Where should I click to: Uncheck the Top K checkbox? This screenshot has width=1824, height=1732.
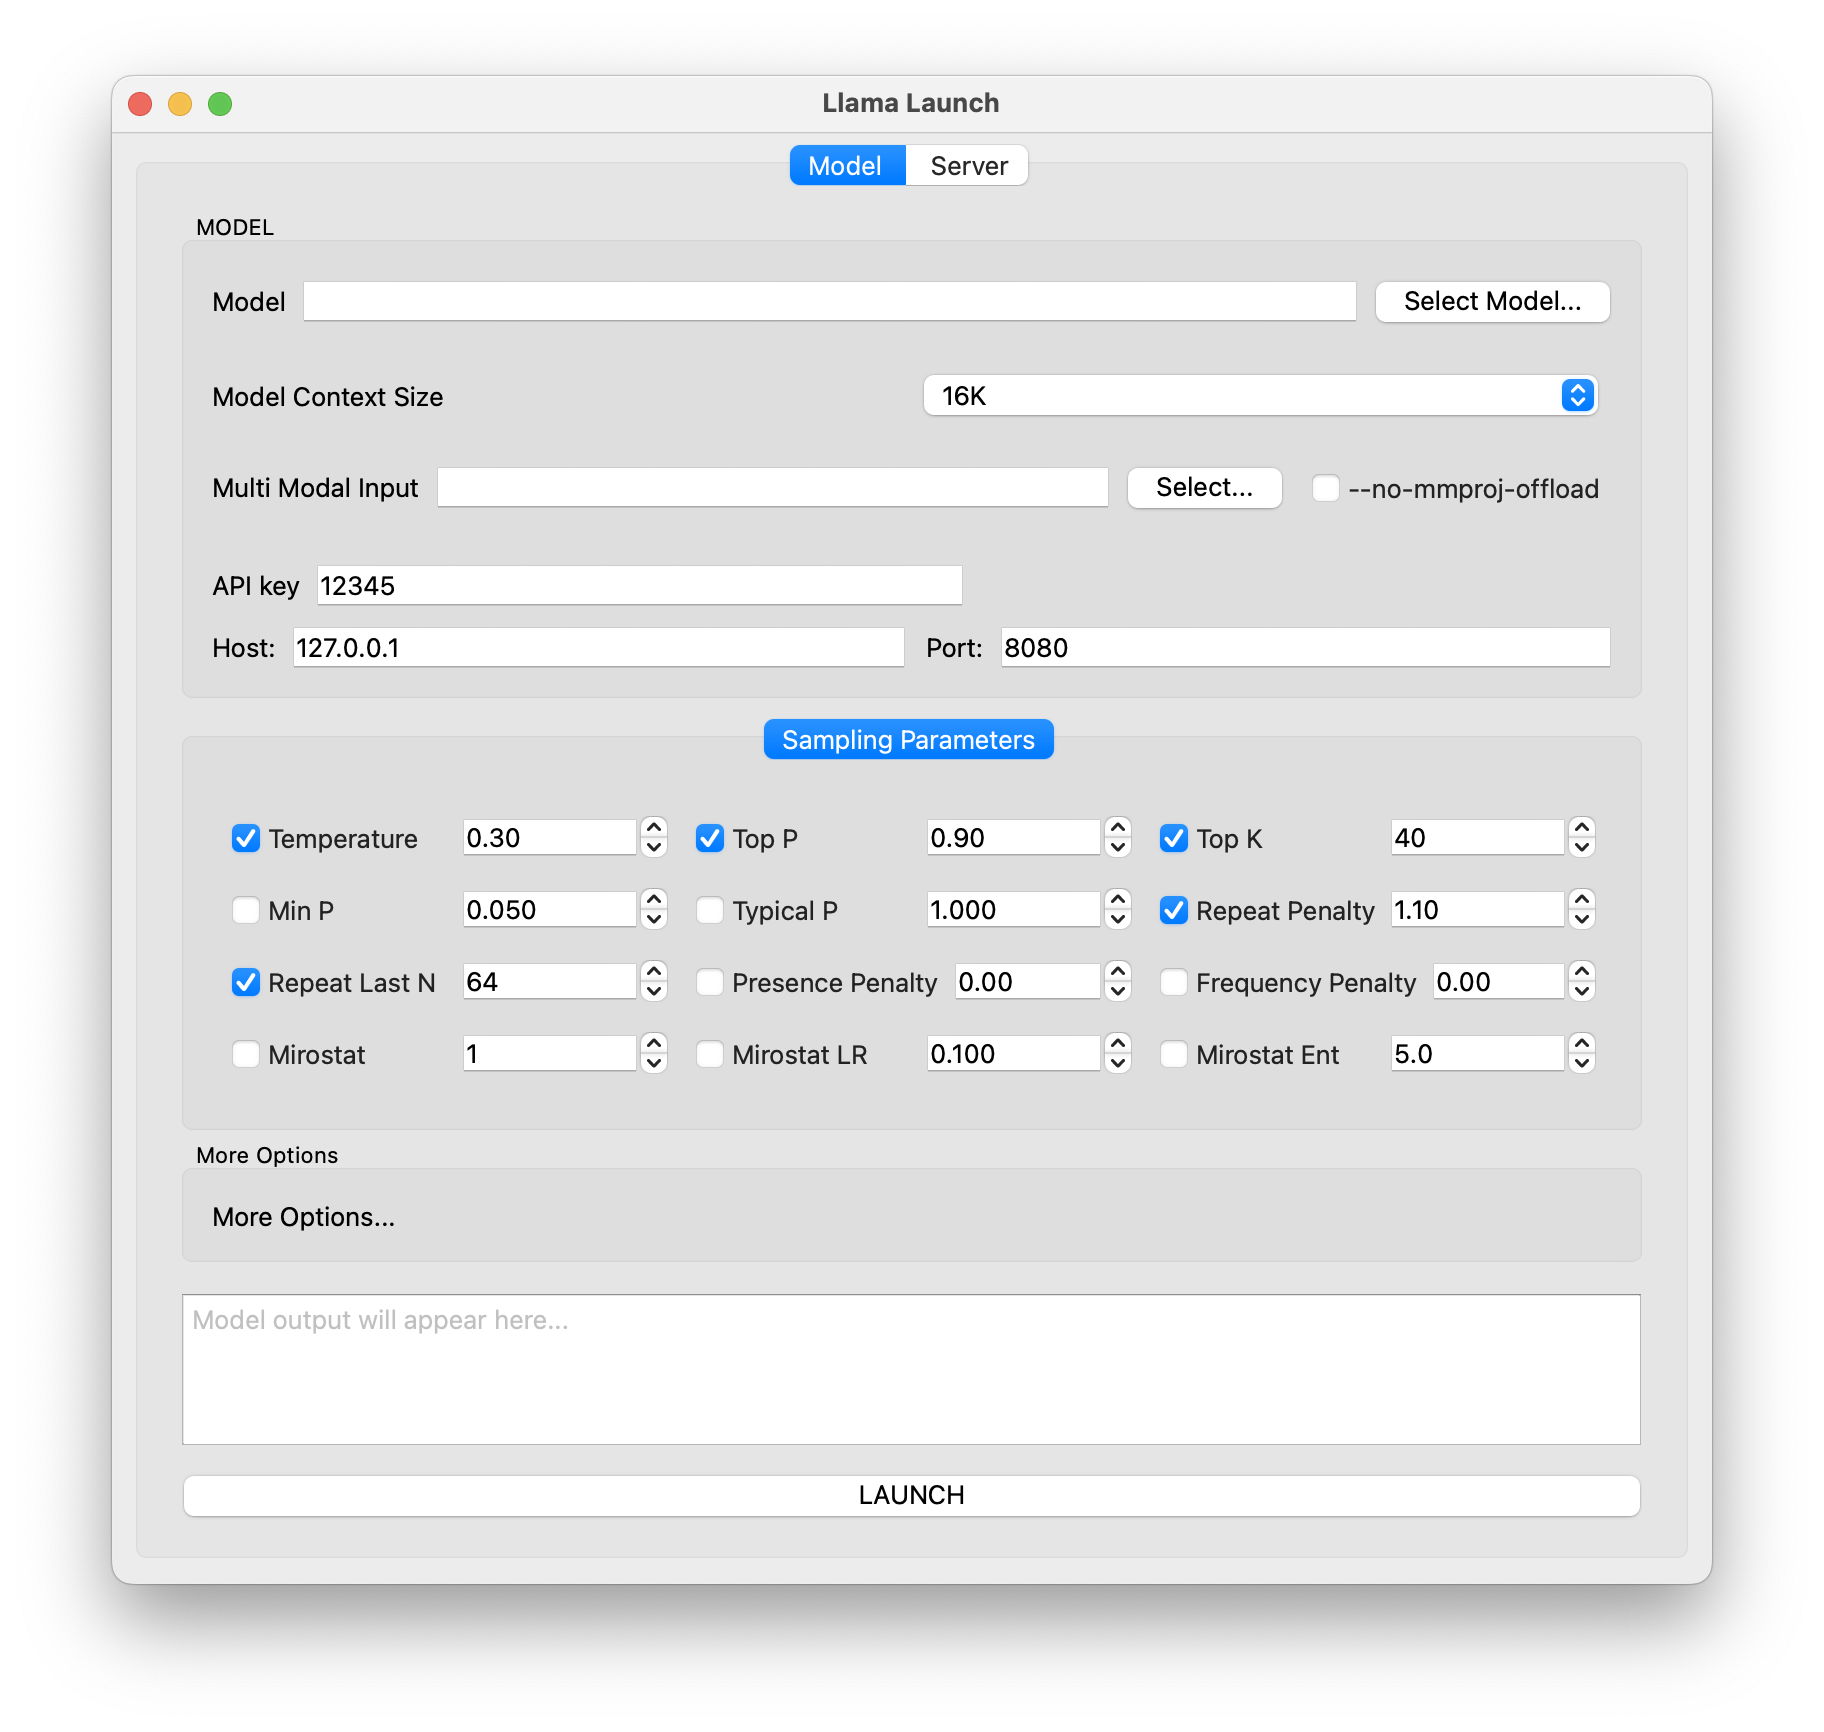click(x=1174, y=838)
